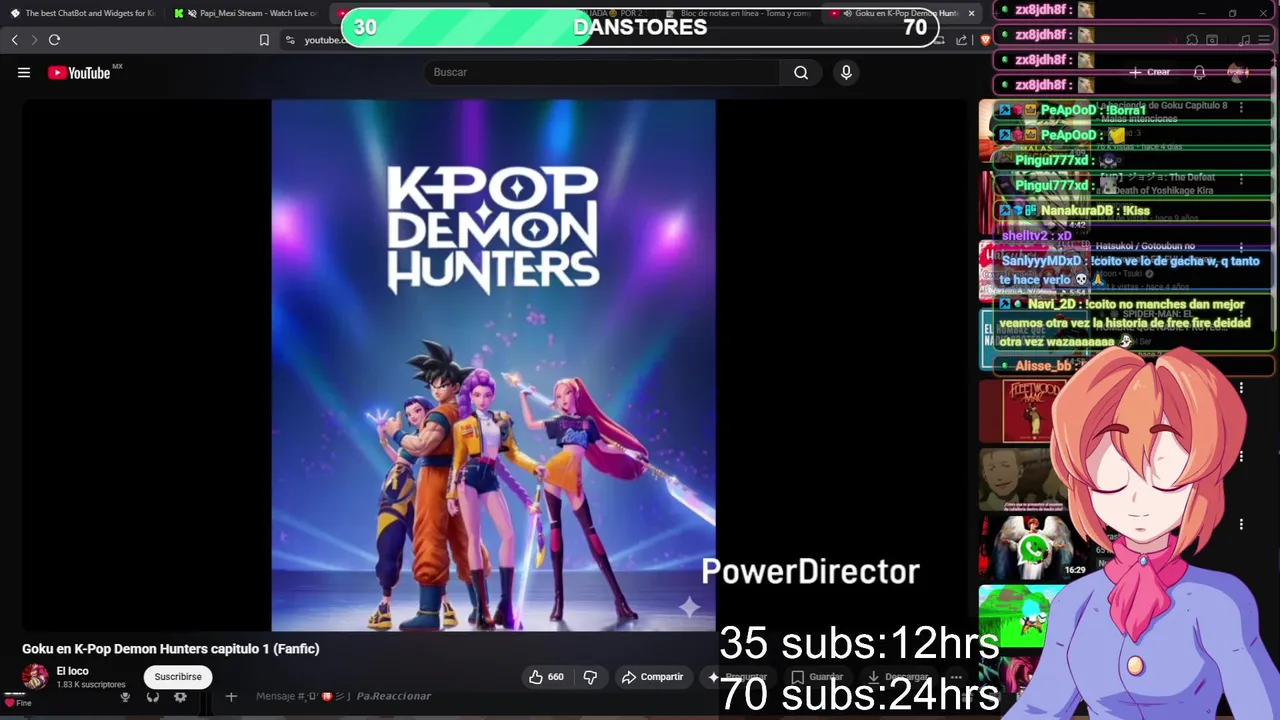Toggle headphones deafen in bottom panel
This screenshot has width=1280, height=720.
click(x=153, y=697)
